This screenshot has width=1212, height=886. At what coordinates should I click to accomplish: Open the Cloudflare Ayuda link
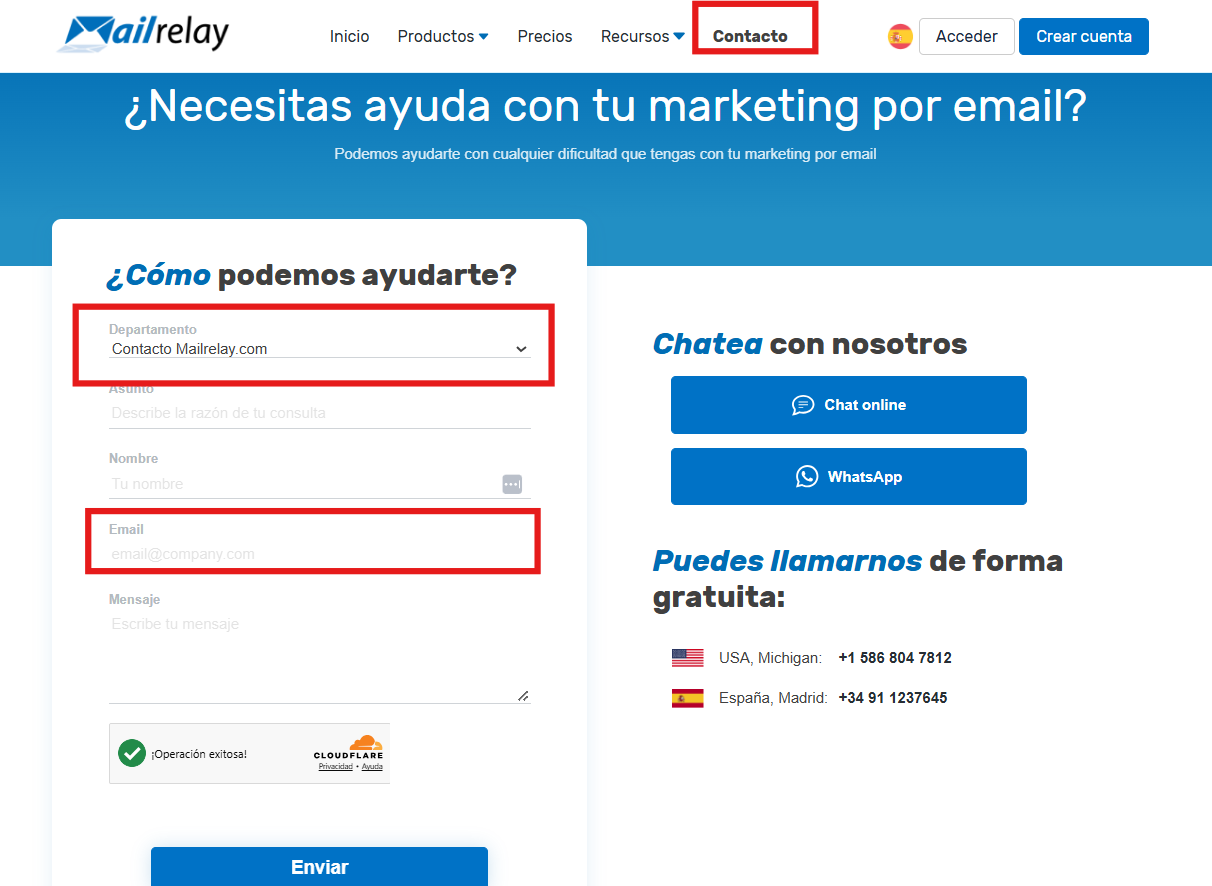point(372,767)
